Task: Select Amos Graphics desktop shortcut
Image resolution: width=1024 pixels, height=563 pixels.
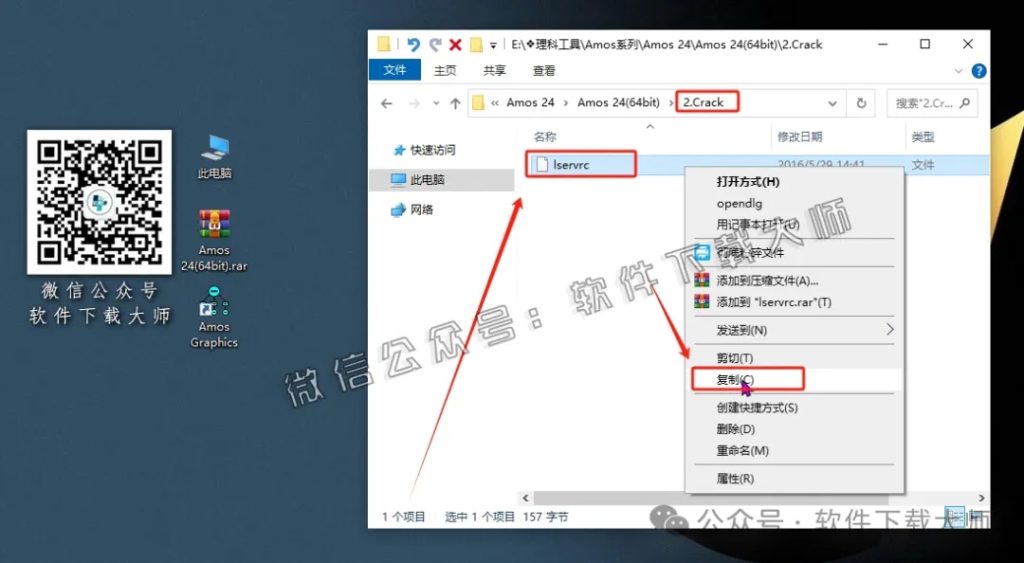Action: (x=214, y=318)
